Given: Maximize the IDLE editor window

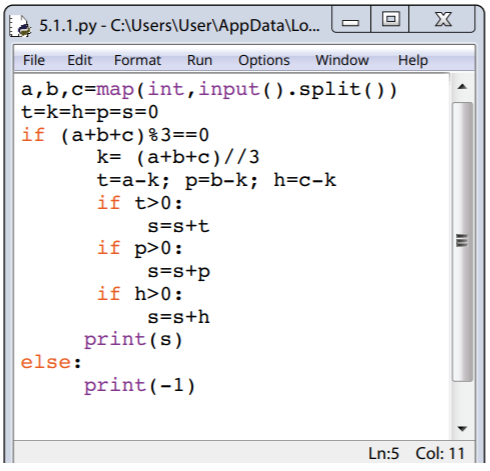Looking at the screenshot, I should click(390, 19).
